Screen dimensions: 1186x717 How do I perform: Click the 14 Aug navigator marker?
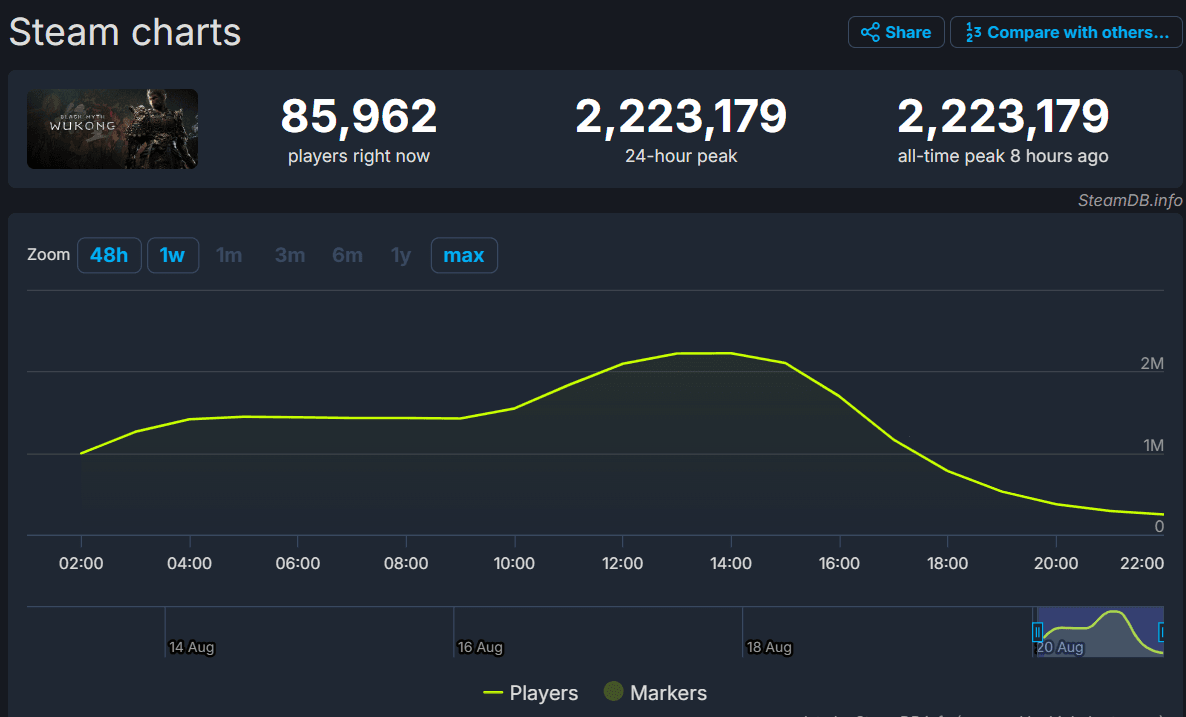[191, 647]
